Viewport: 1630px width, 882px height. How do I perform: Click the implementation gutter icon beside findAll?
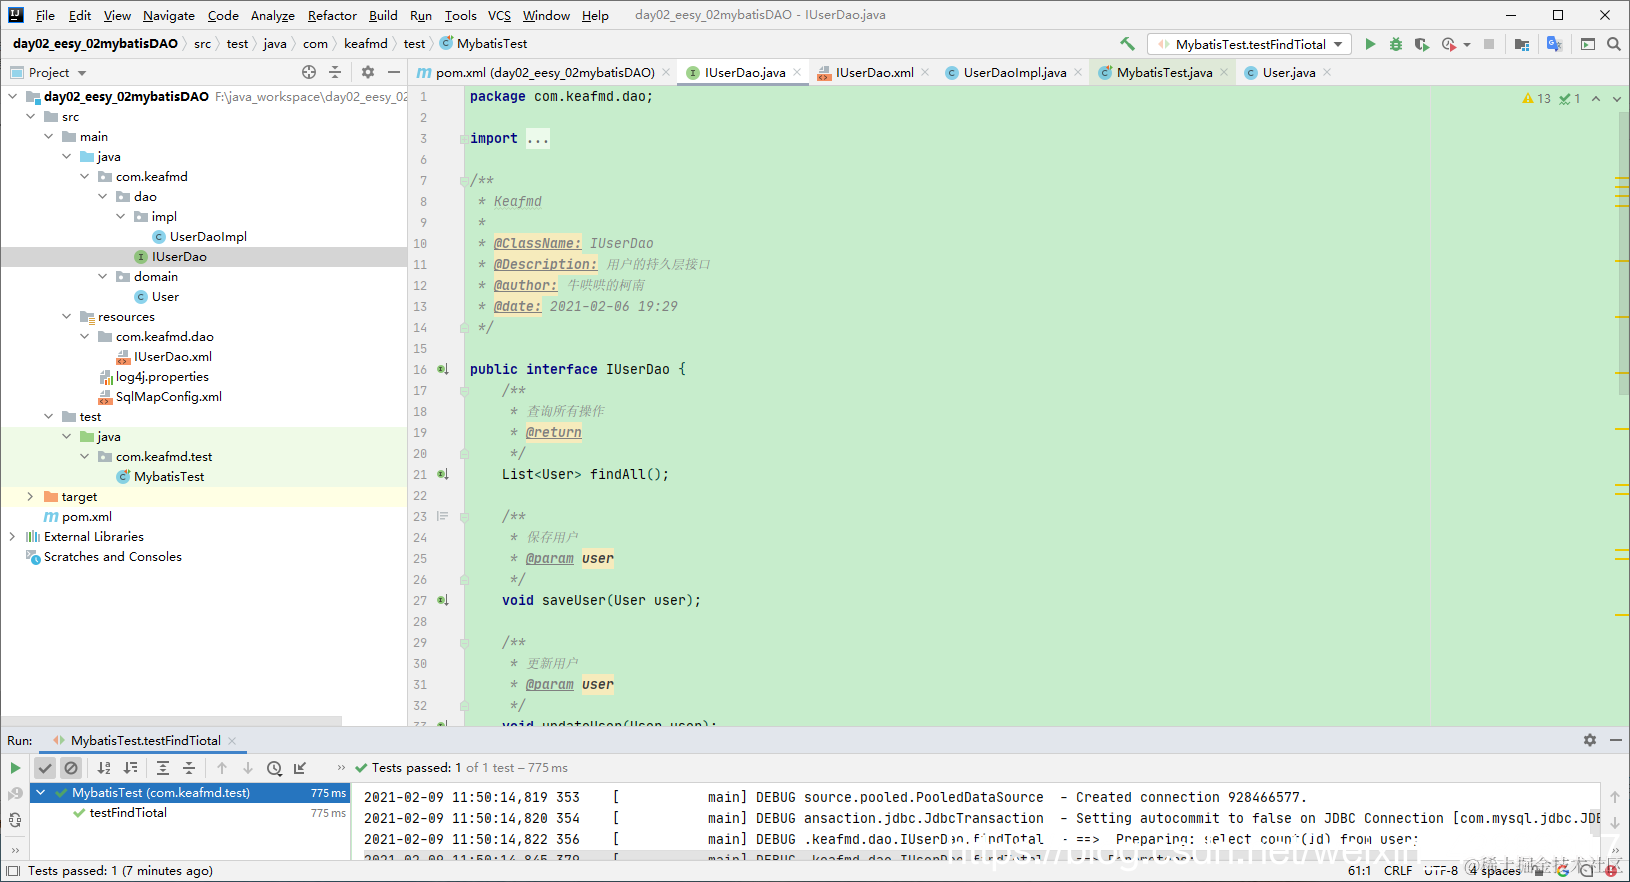point(443,475)
